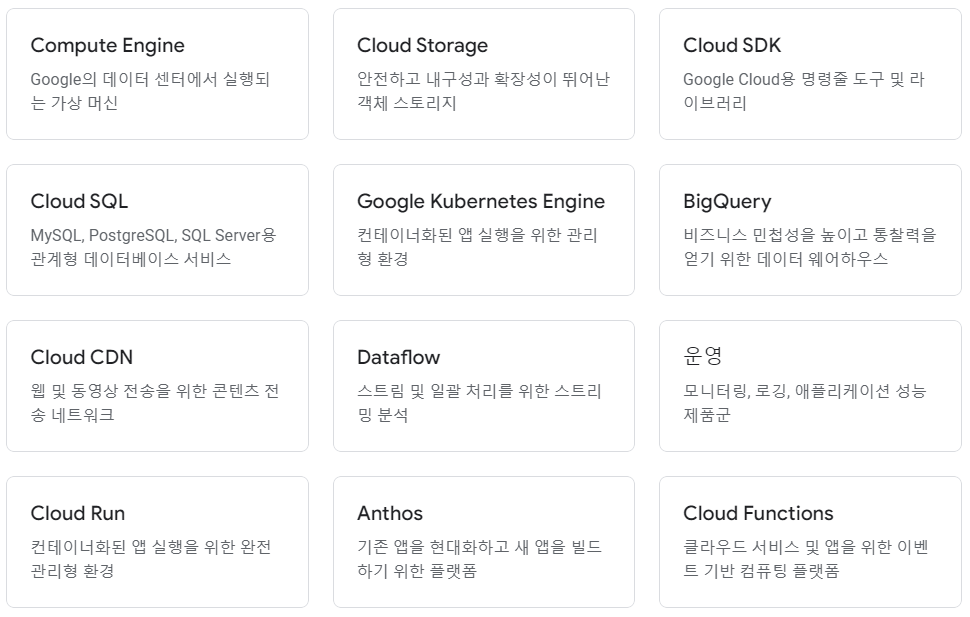Click description 'Google의 데이터 센터에서 실행되는 가상 머신'
The height and width of the screenshot is (617, 970).
click(150, 91)
